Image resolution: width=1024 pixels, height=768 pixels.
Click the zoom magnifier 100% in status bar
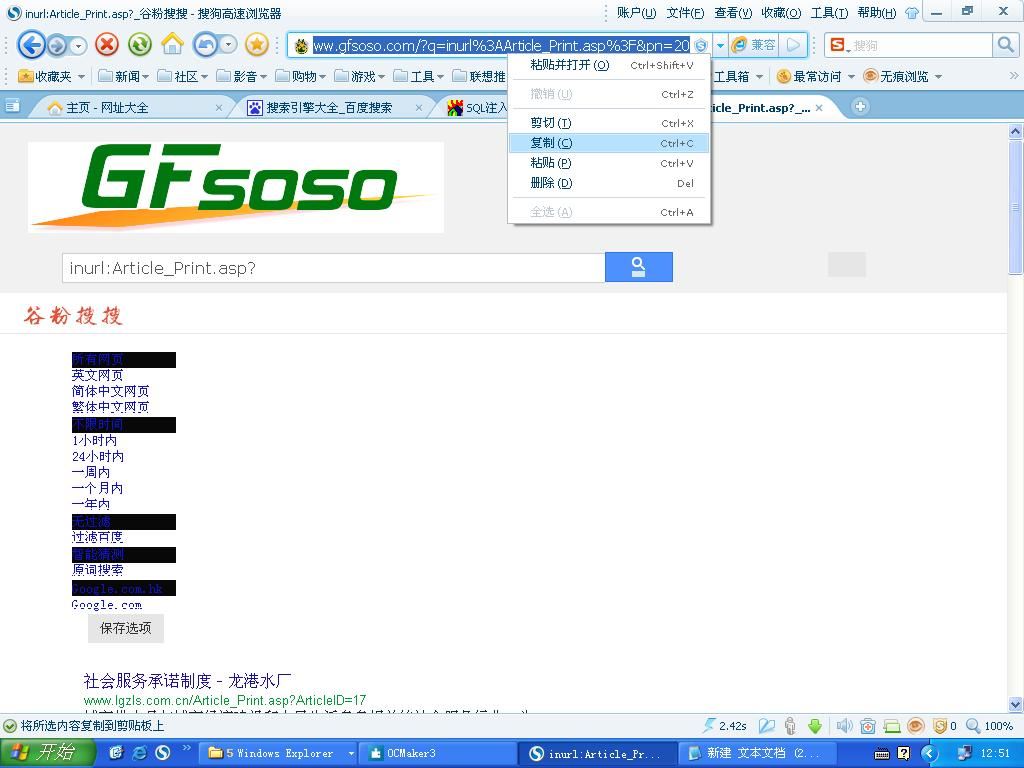[989, 726]
